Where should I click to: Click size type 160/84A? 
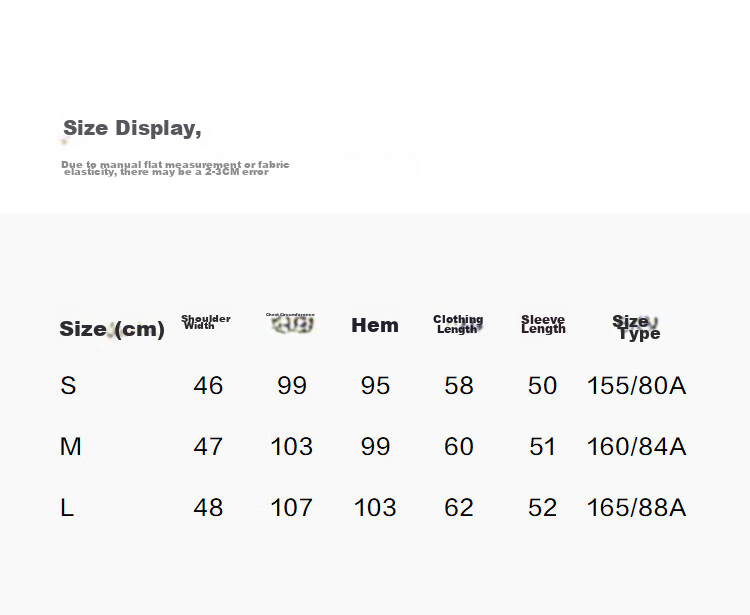(636, 446)
